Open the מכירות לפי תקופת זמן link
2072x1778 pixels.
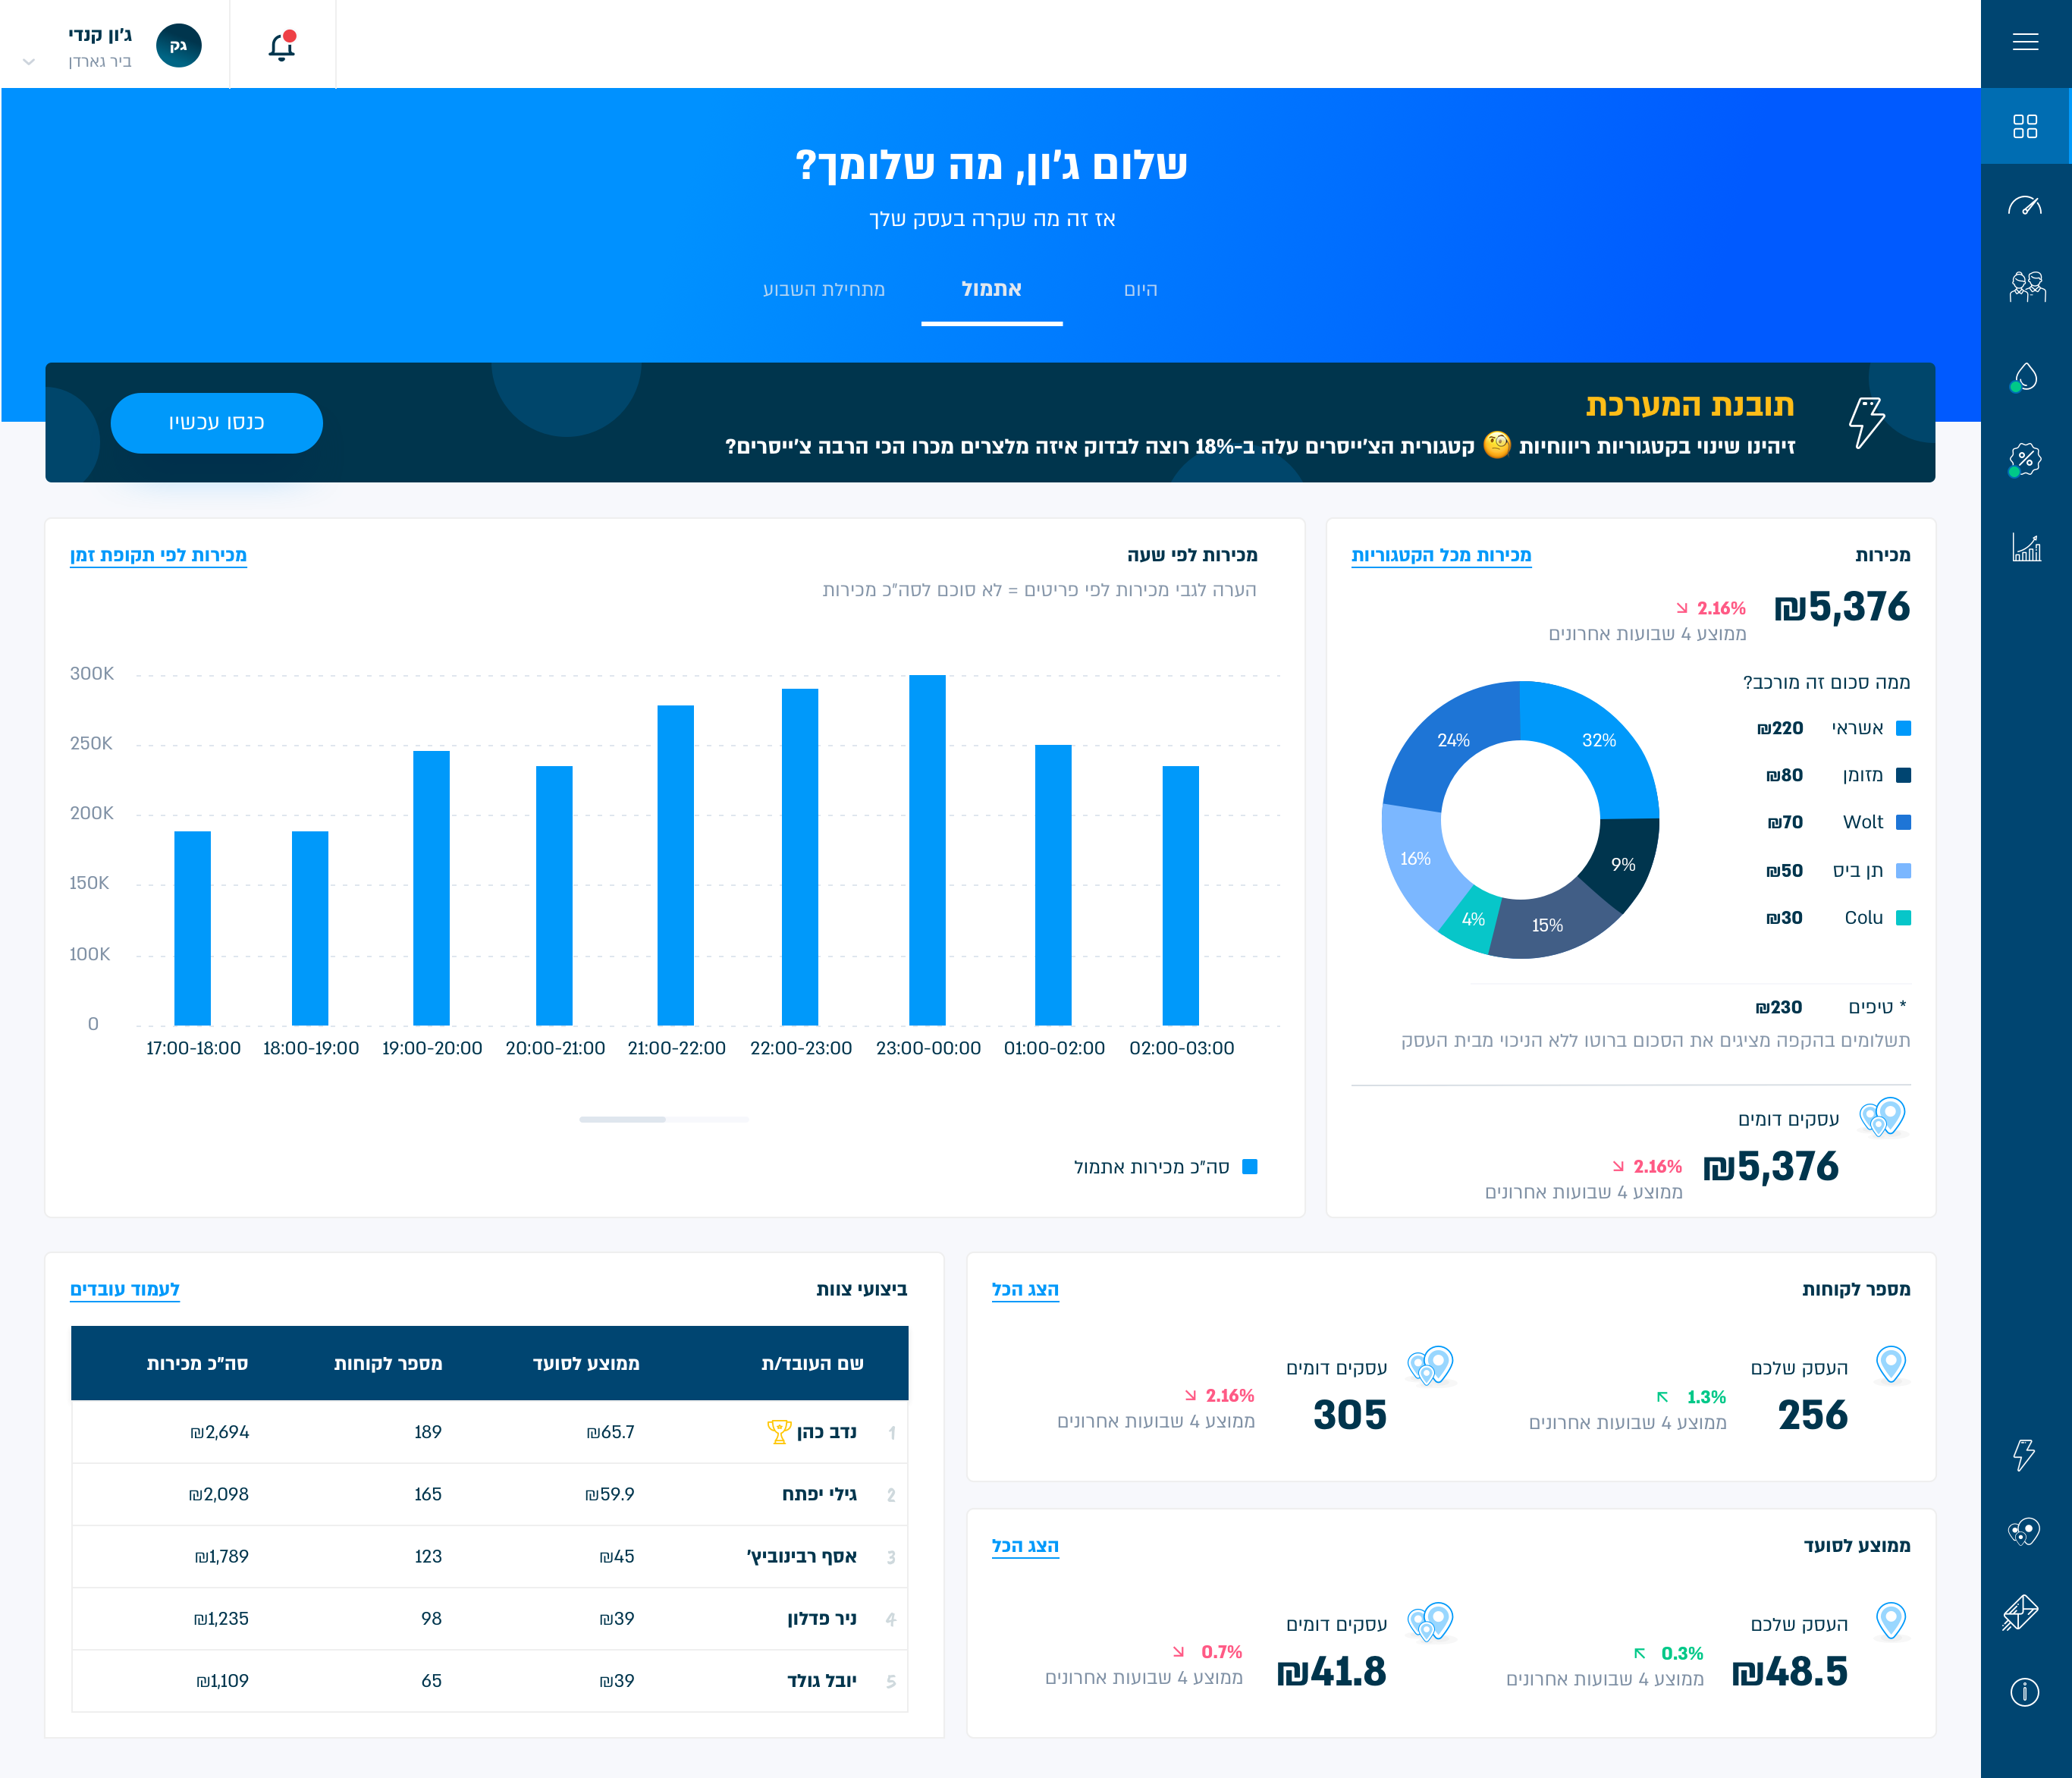coord(158,555)
